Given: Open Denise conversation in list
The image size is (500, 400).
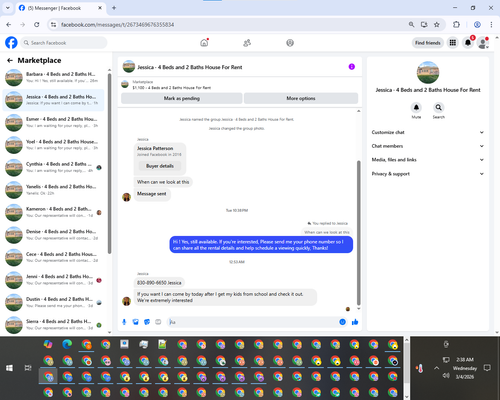Looking at the screenshot, I should click(53, 235).
